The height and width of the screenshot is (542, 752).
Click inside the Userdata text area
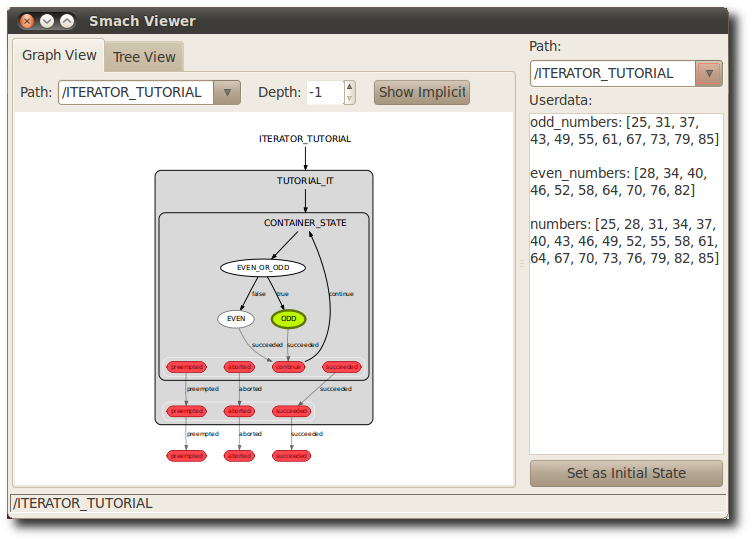[x=625, y=350]
